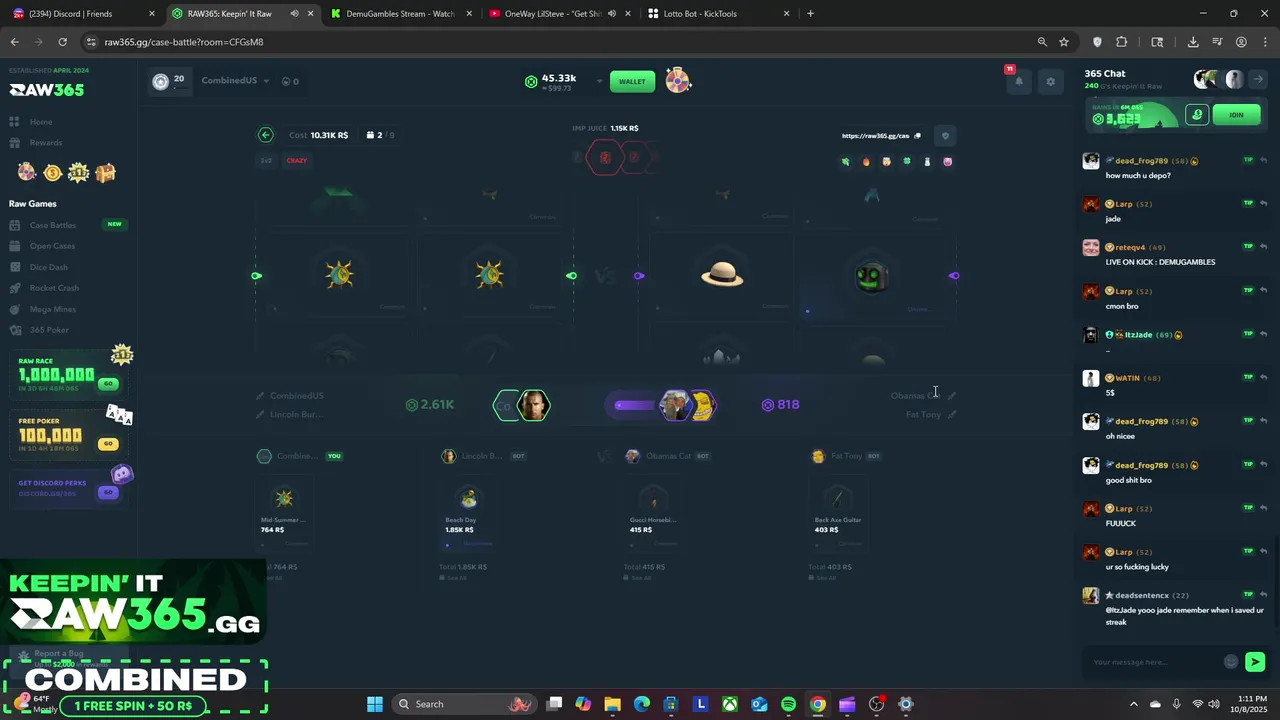Go to Home in the sidebar
The image size is (1280, 720).
point(41,122)
